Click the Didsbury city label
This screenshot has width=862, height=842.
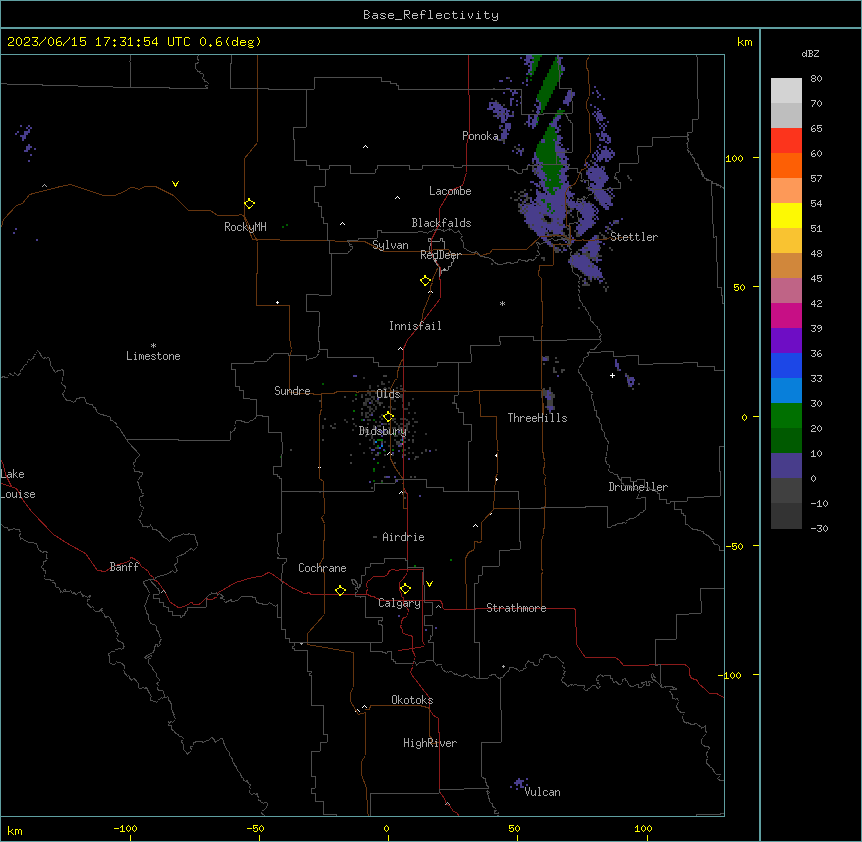point(383,431)
